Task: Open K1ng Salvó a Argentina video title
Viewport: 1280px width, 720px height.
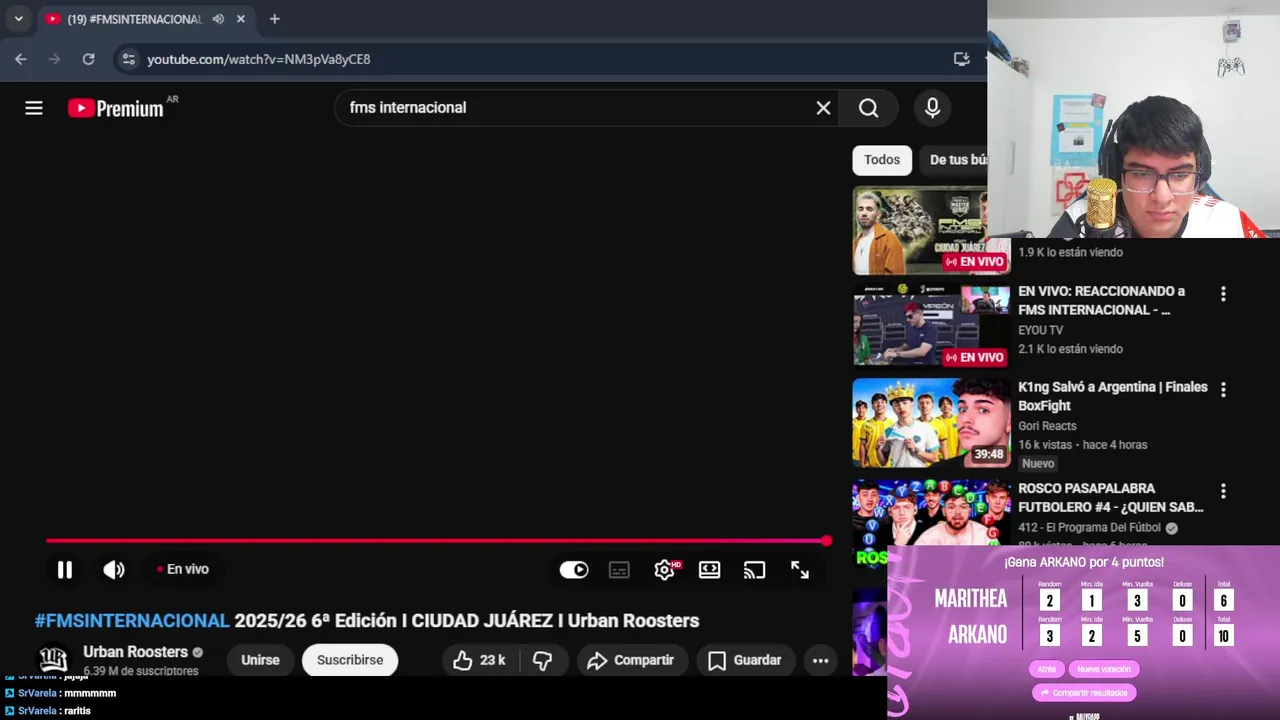Action: coord(1113,396)
